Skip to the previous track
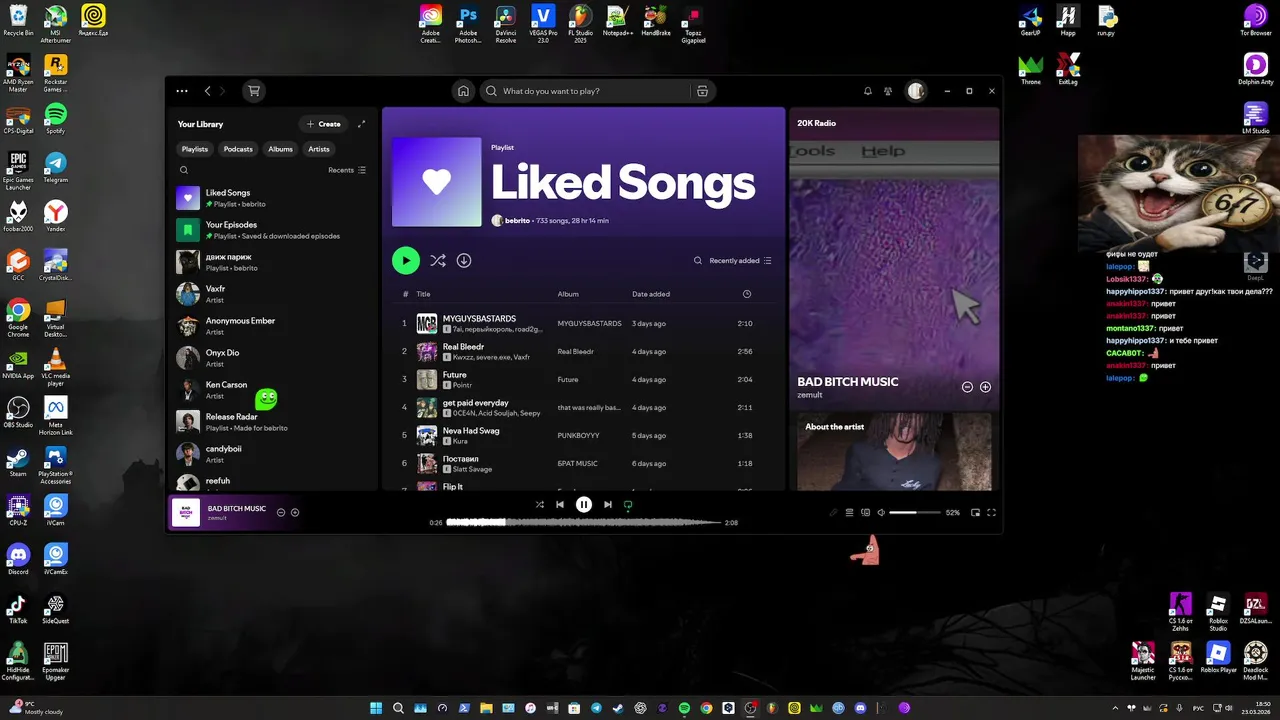1280x720 pixels. click(x=560, y=505)
